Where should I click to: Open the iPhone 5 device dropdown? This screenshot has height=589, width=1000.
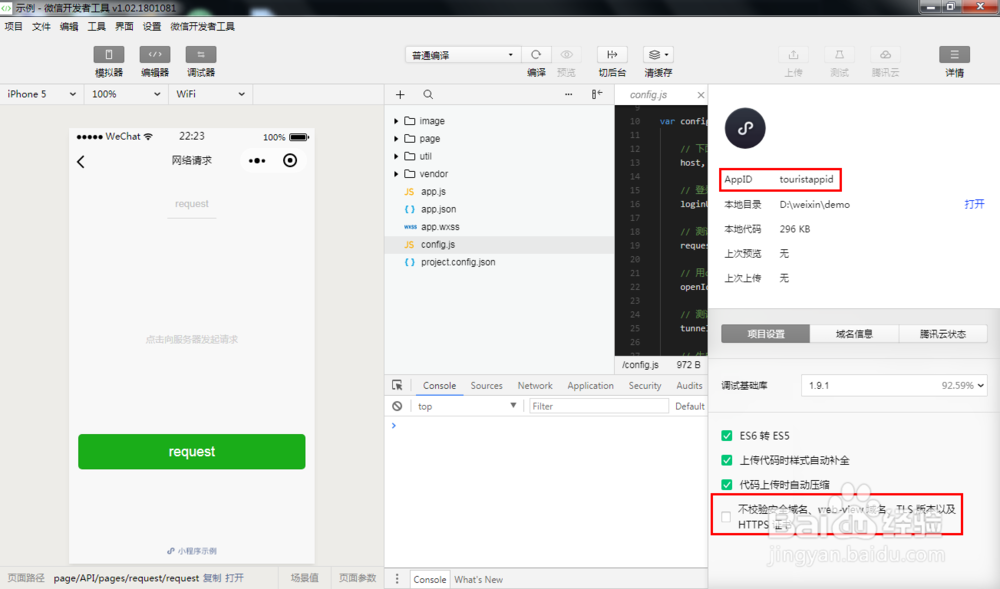(x=41, y=94)
